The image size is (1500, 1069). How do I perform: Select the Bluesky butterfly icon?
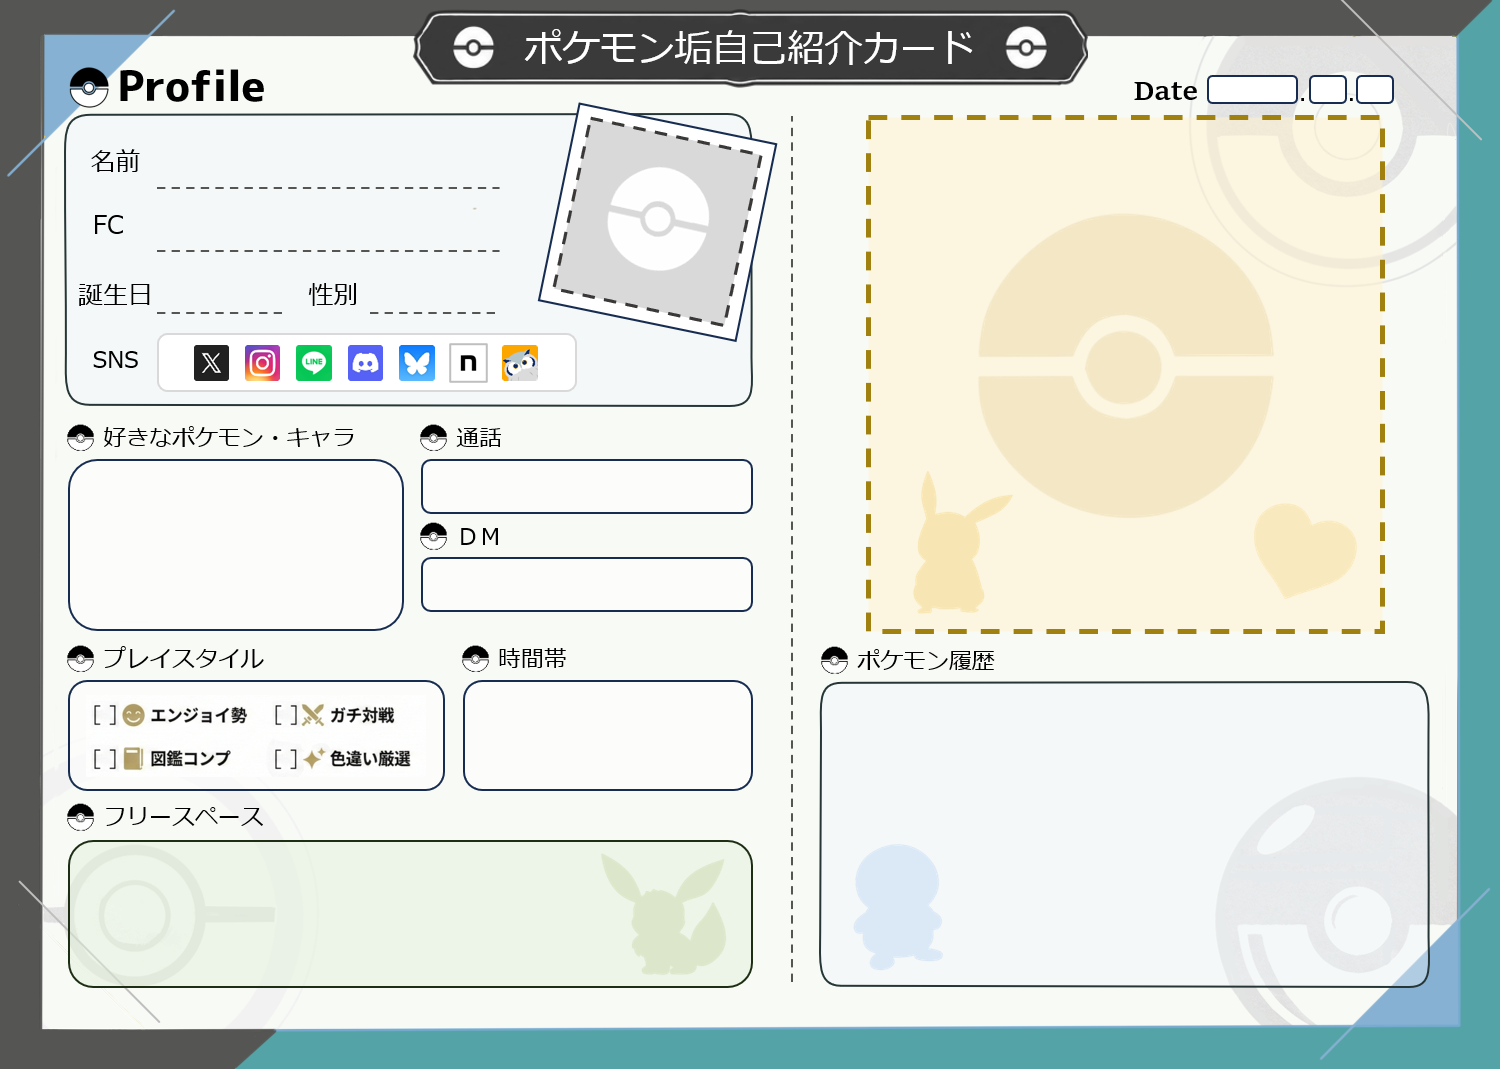tap(417, 363)
